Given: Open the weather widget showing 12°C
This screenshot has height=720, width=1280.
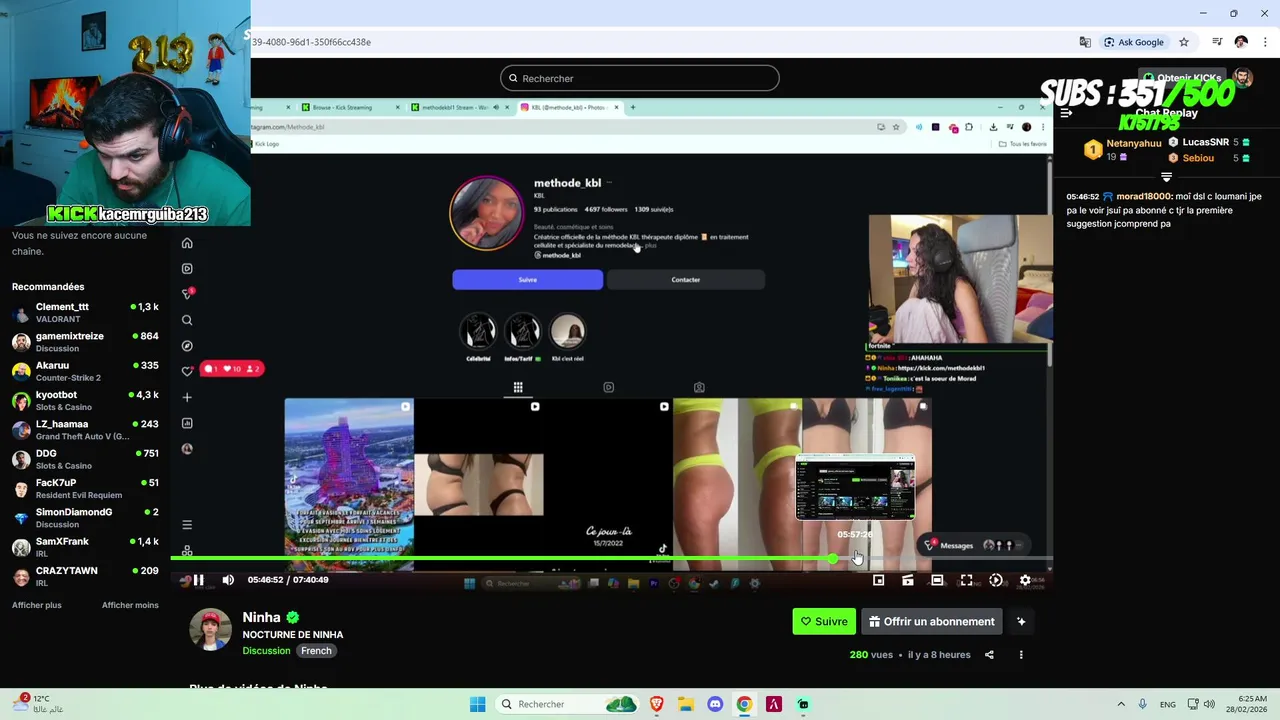Looking at the screenshot, I should tap(38, 704).
